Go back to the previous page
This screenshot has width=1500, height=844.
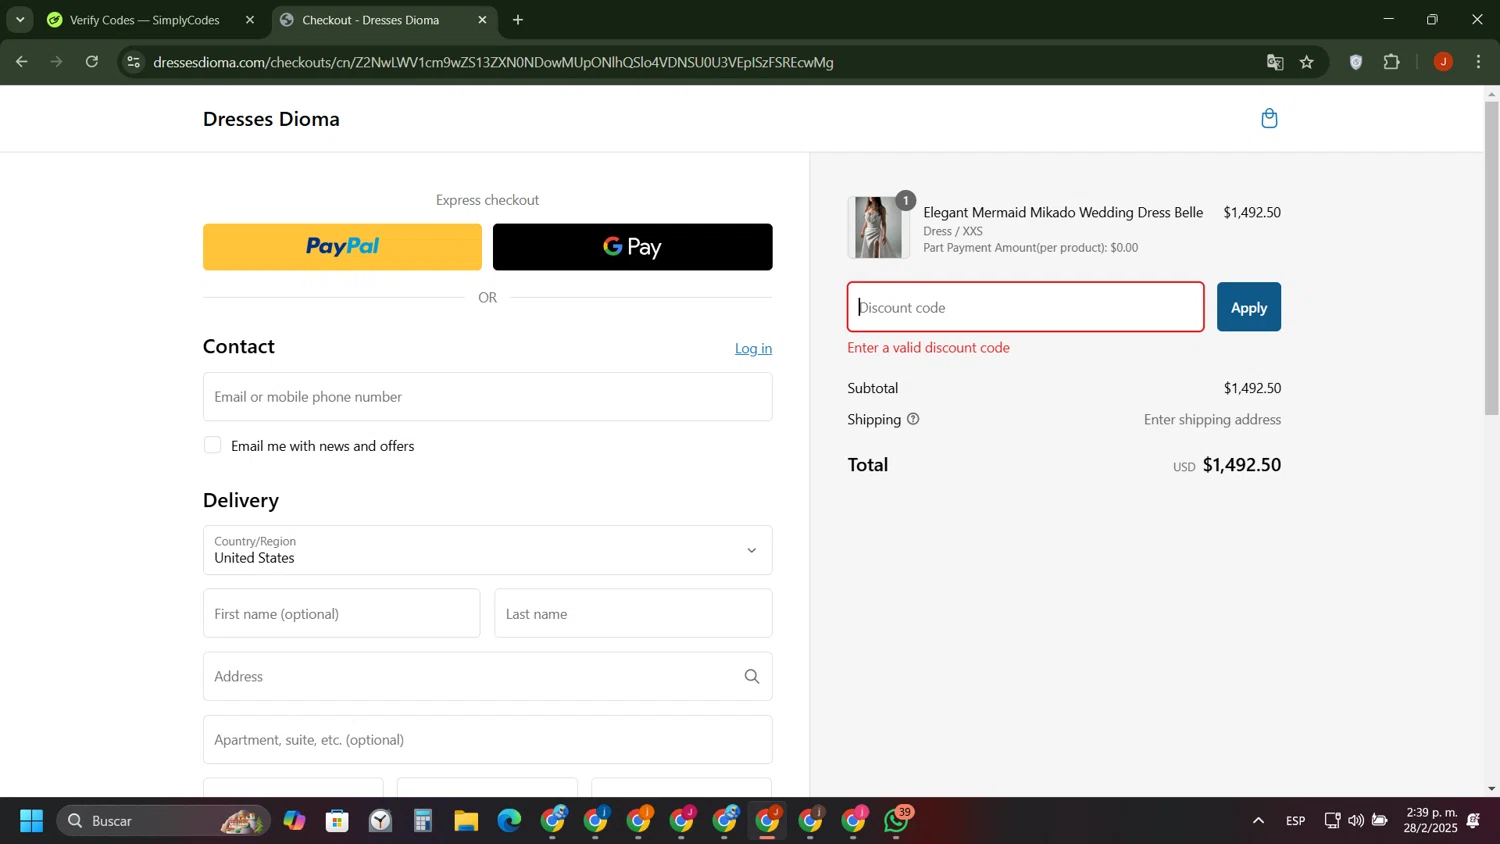pyautogui.click(x=21, y=62)
